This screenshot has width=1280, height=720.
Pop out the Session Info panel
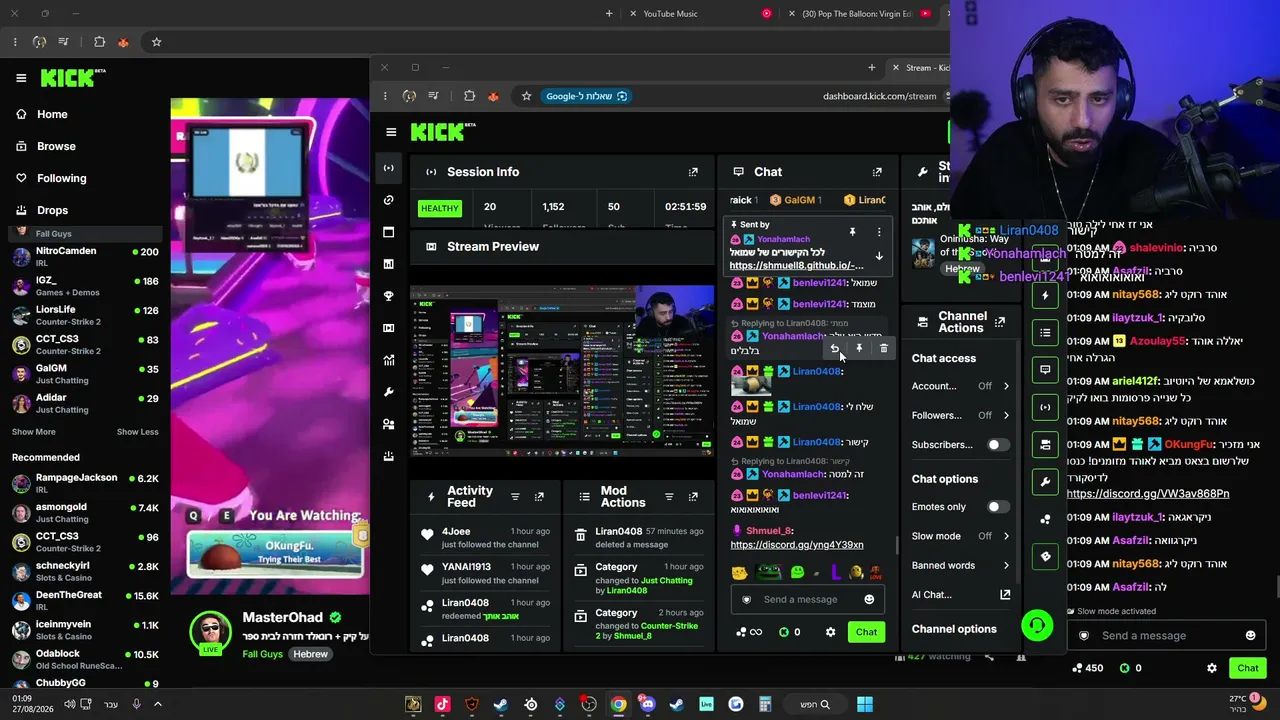693,172
